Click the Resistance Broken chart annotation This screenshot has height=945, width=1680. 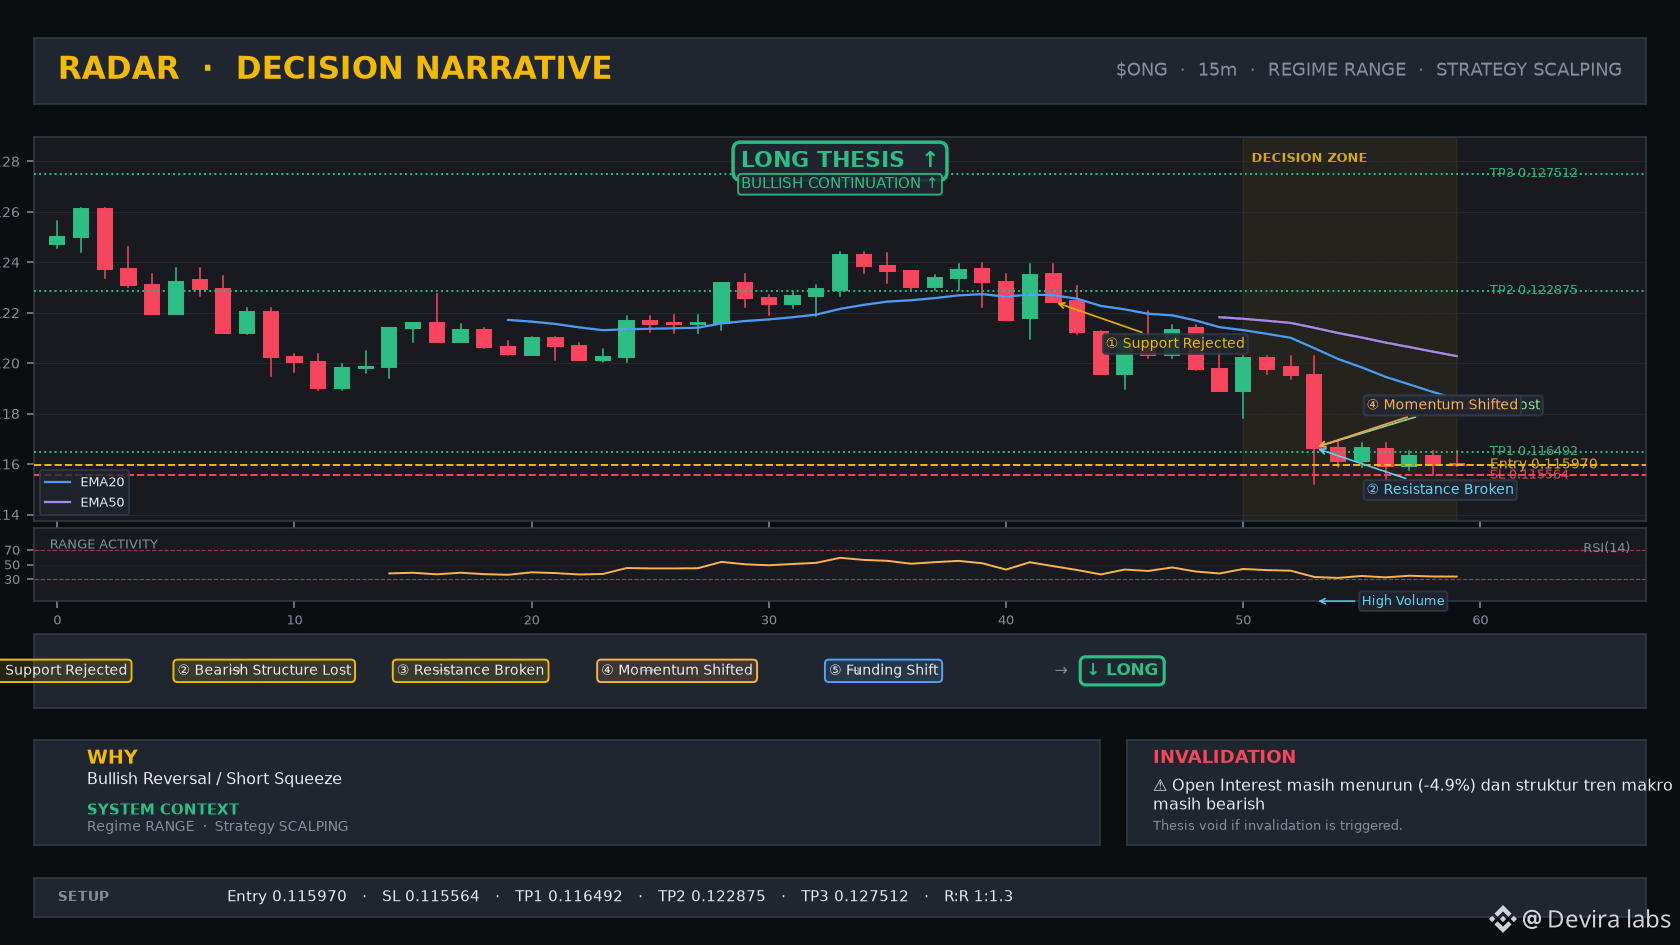(x=1440, y=489)
